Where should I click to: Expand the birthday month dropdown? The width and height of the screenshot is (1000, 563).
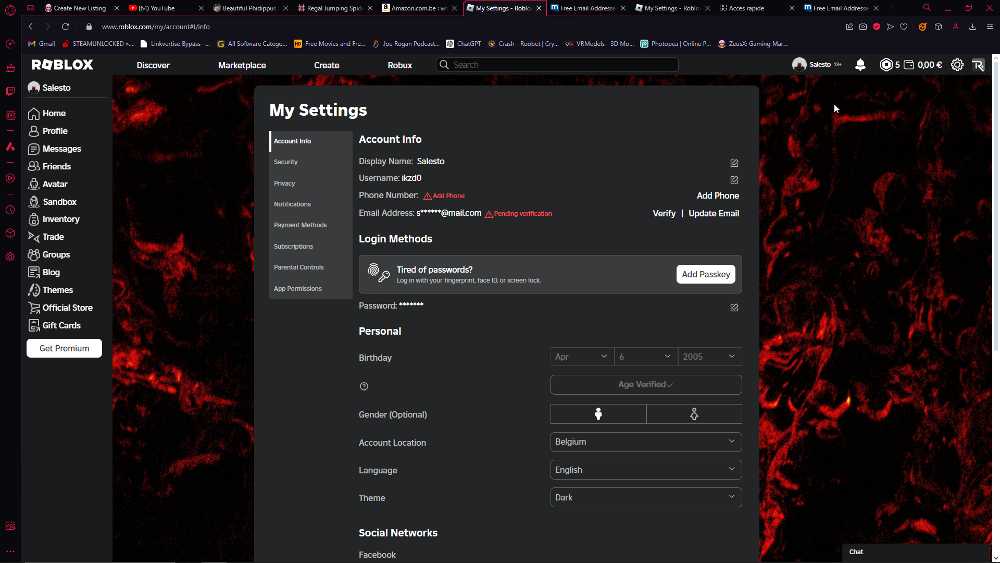581,357
